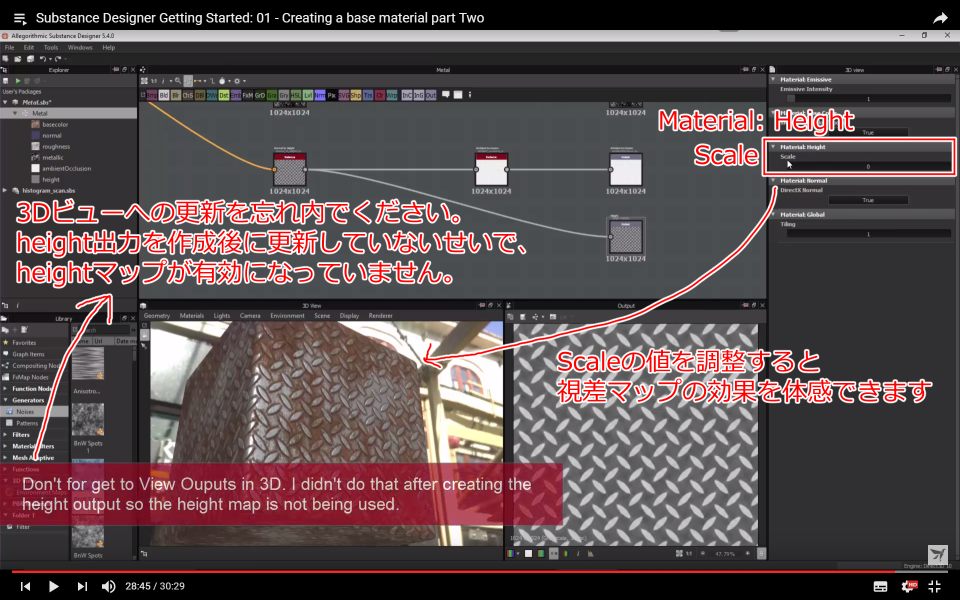Viewport: 960px width, 600px height.
Task: Add a Warp (Wrp) node
Action: (391, 95)
